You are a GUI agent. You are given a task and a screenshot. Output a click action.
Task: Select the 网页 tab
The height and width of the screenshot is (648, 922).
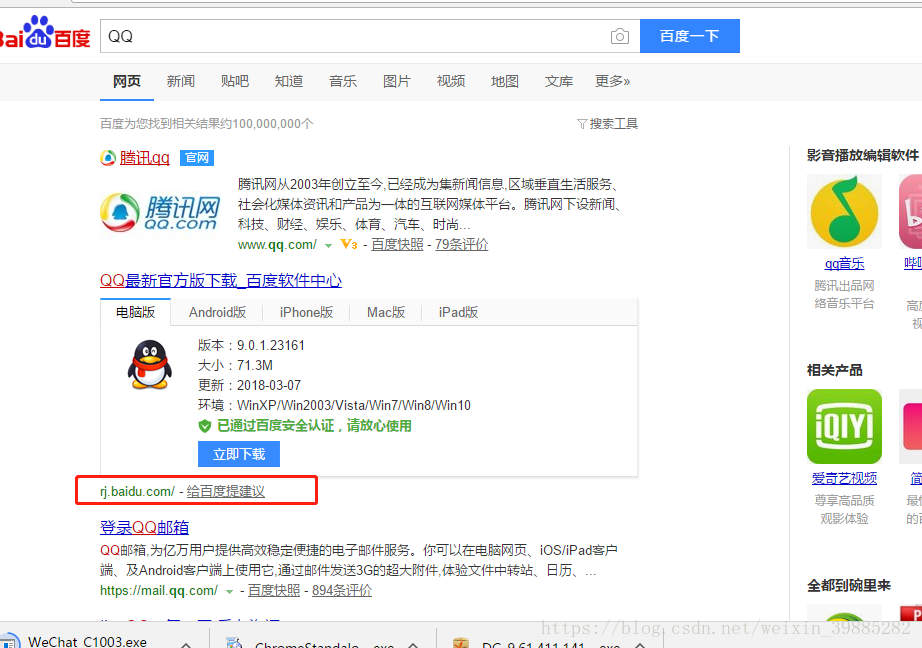click(x=126, y=81)
